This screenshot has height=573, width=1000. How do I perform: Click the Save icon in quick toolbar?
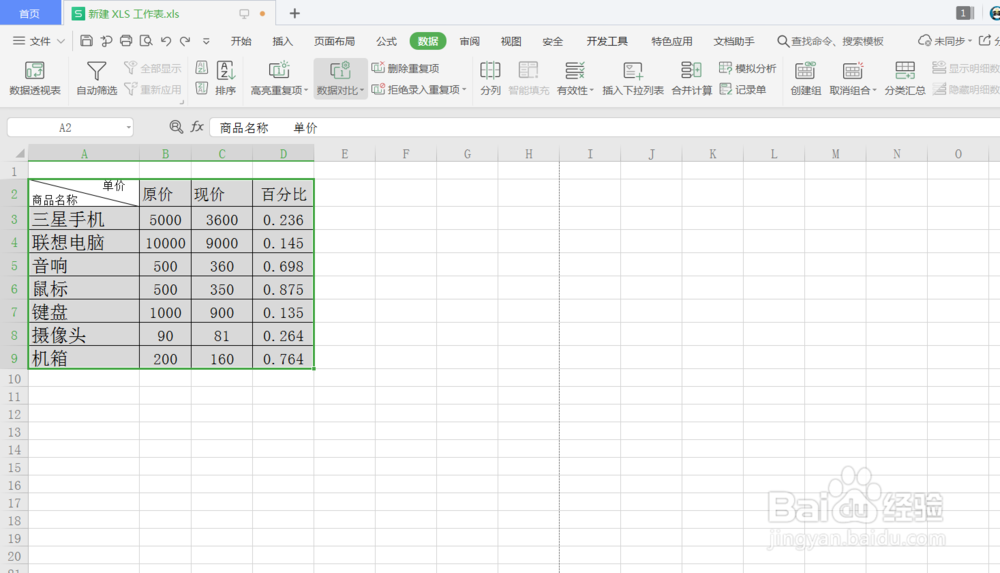[86, 41]
